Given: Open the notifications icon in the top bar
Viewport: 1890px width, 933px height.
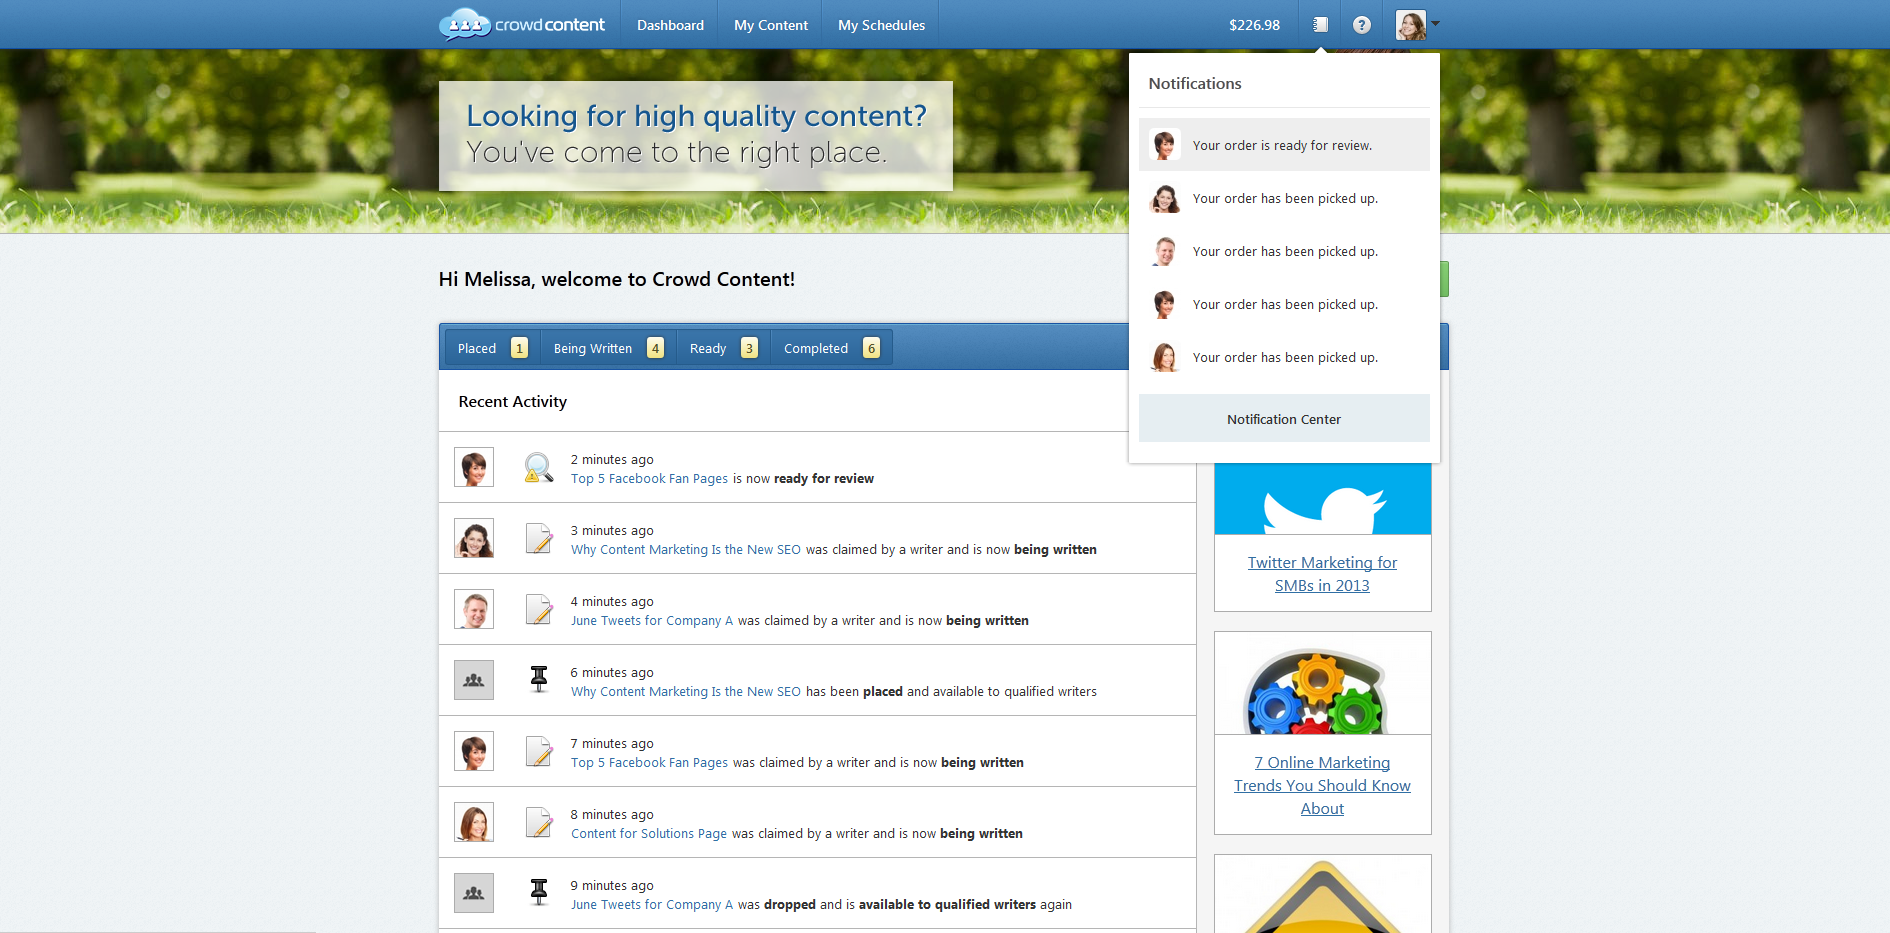Looking at the screenshot, I should tap(1319, 24).
